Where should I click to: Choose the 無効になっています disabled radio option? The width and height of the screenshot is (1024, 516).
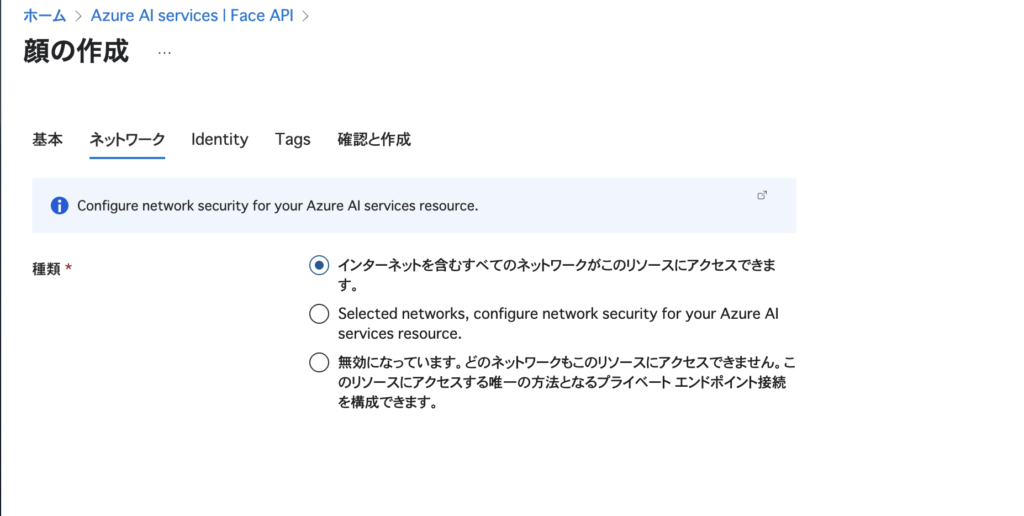click(319, 362)
